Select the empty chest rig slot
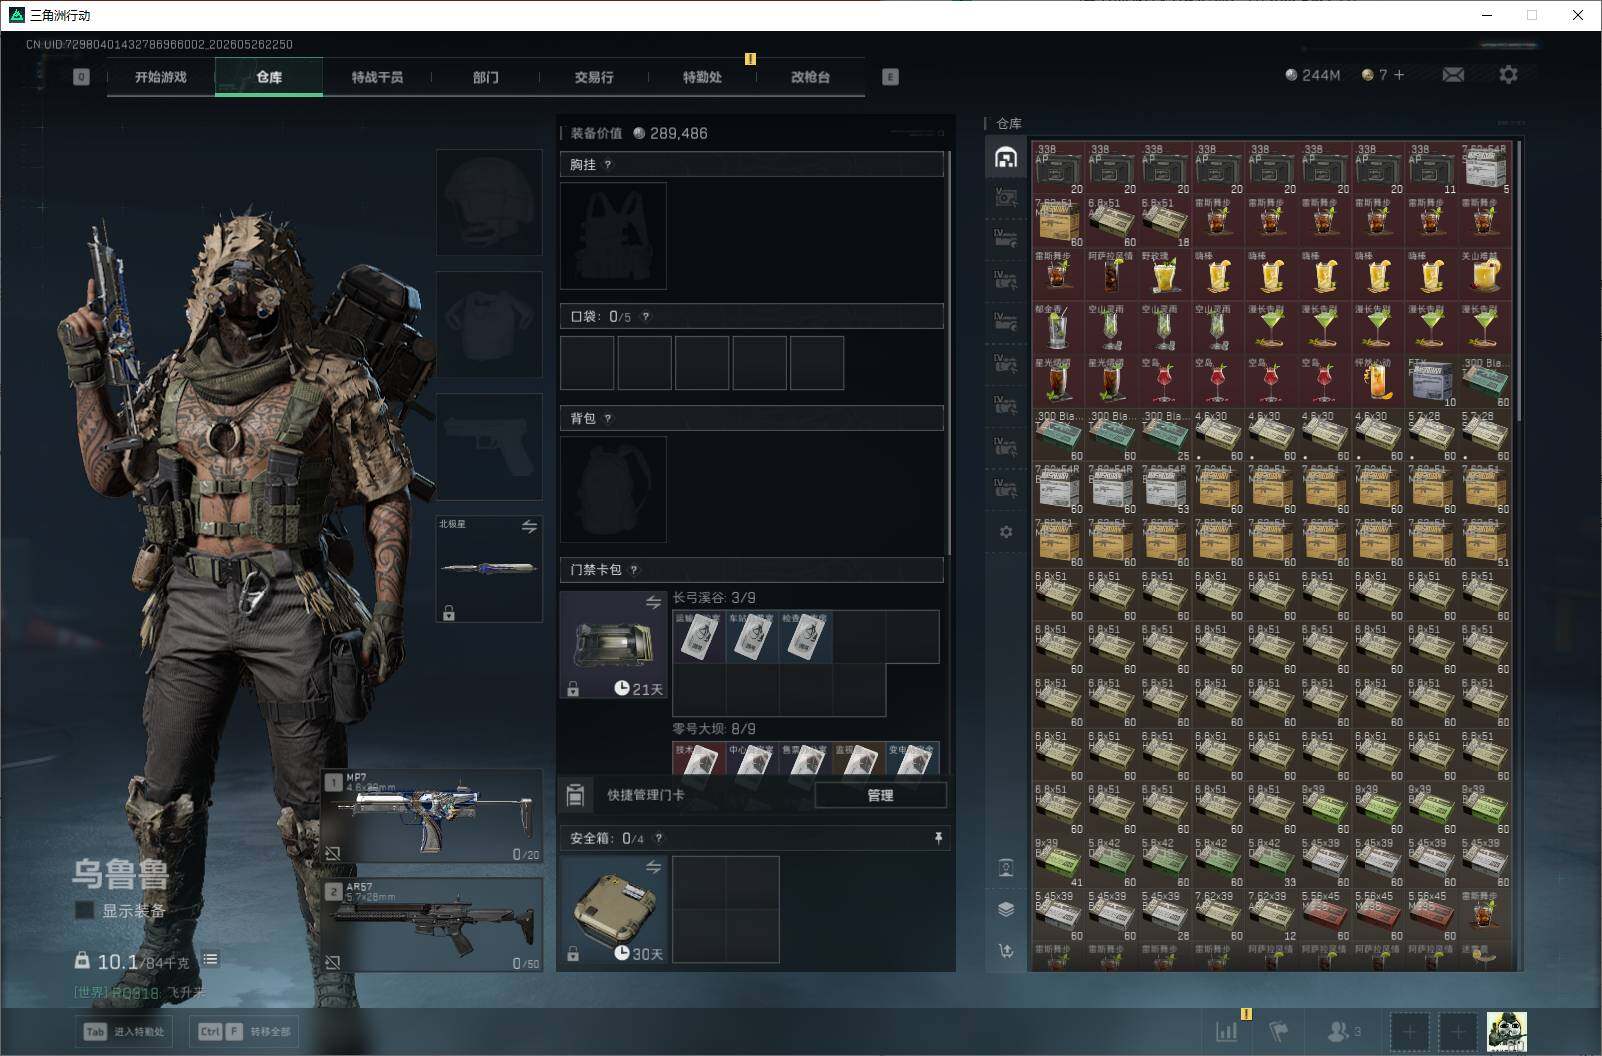The height and width of the screenshot is (1056, 1602). 613,236
